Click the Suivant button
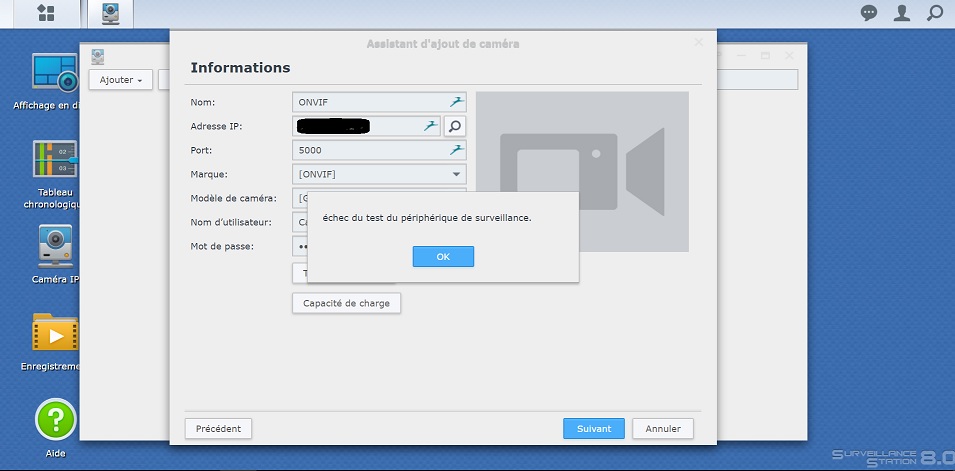This screenshot has width=955, height=471. click(594, 428)
